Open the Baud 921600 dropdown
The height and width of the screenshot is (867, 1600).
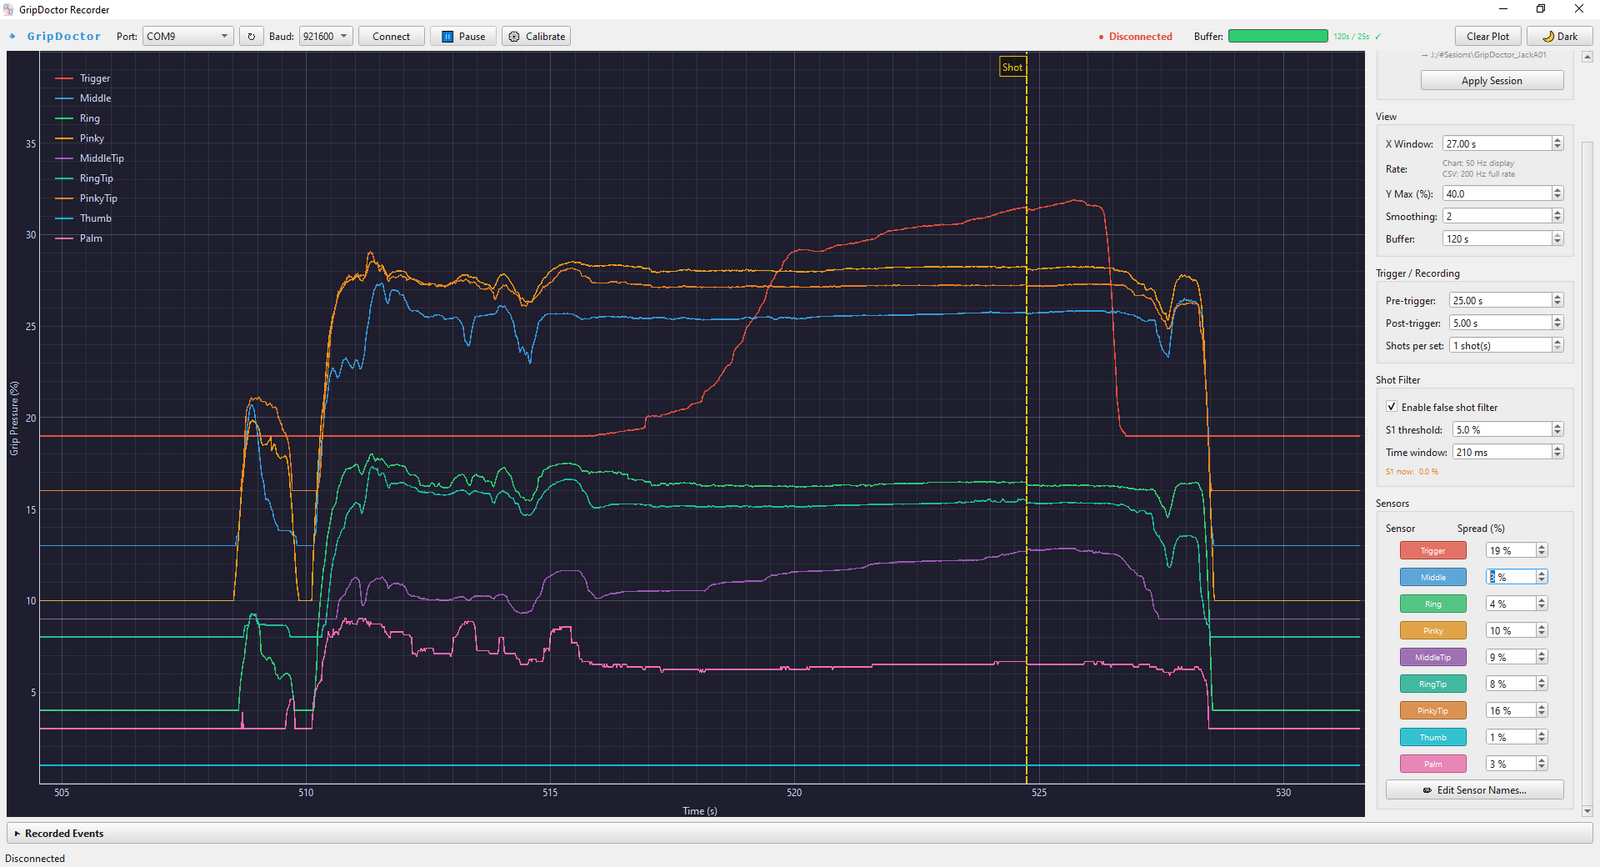click(326, 36)
